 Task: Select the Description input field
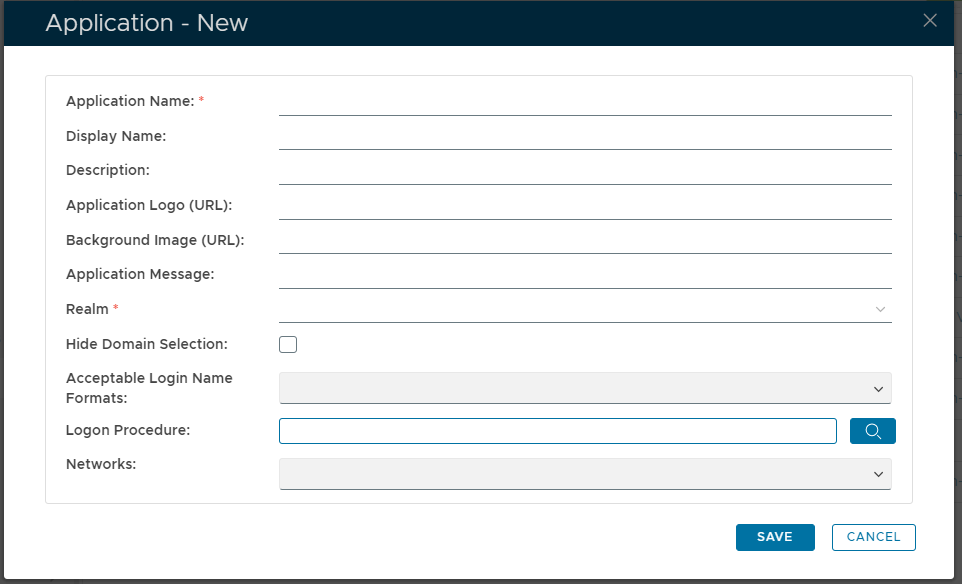point(585,171)
